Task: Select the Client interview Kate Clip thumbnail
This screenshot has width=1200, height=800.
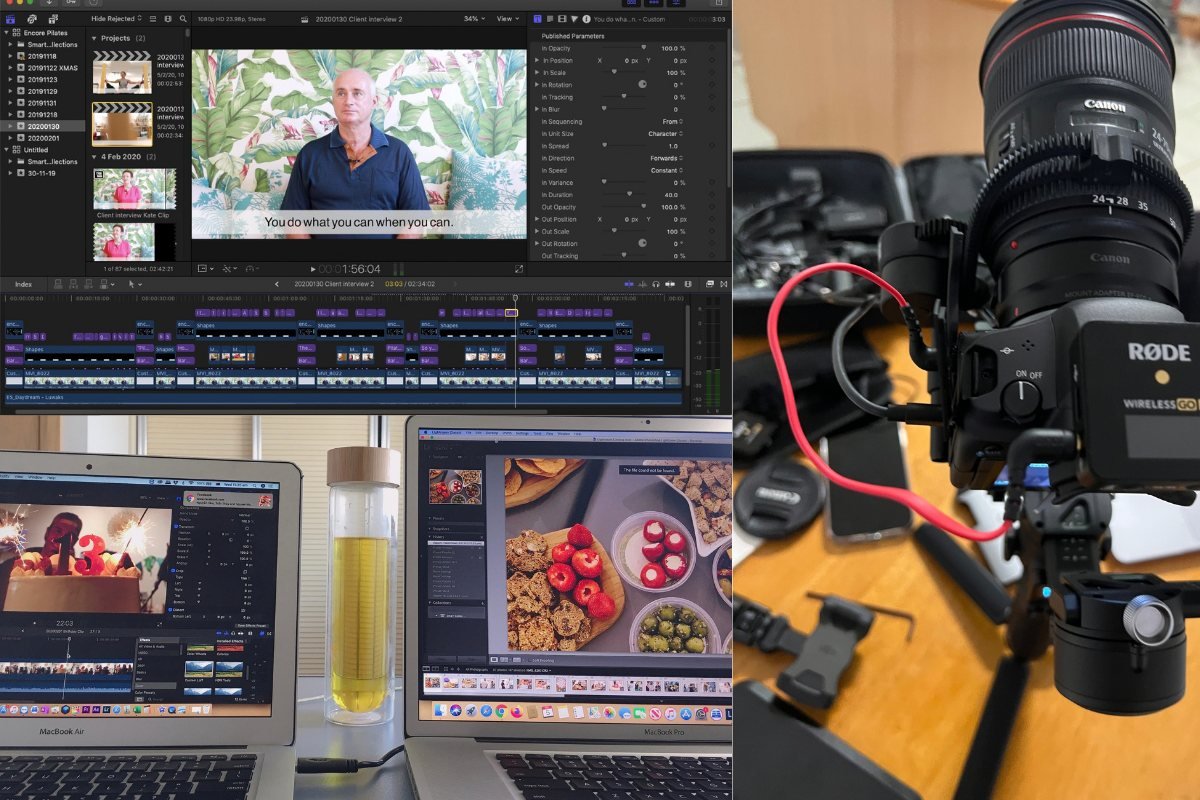Action: [134, 188]
